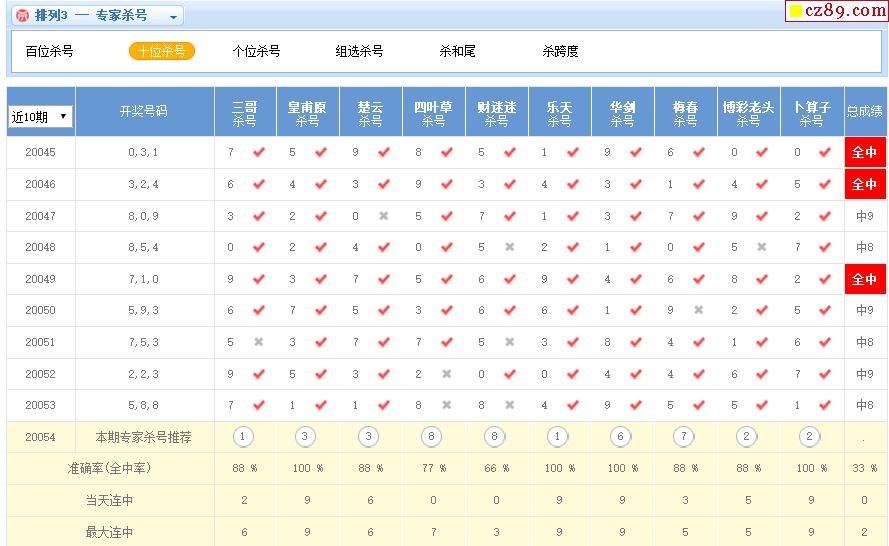Viewport: 889px width, 546px height.
Task: Click the 乐天杀号 column header
Action: point(560,112)
